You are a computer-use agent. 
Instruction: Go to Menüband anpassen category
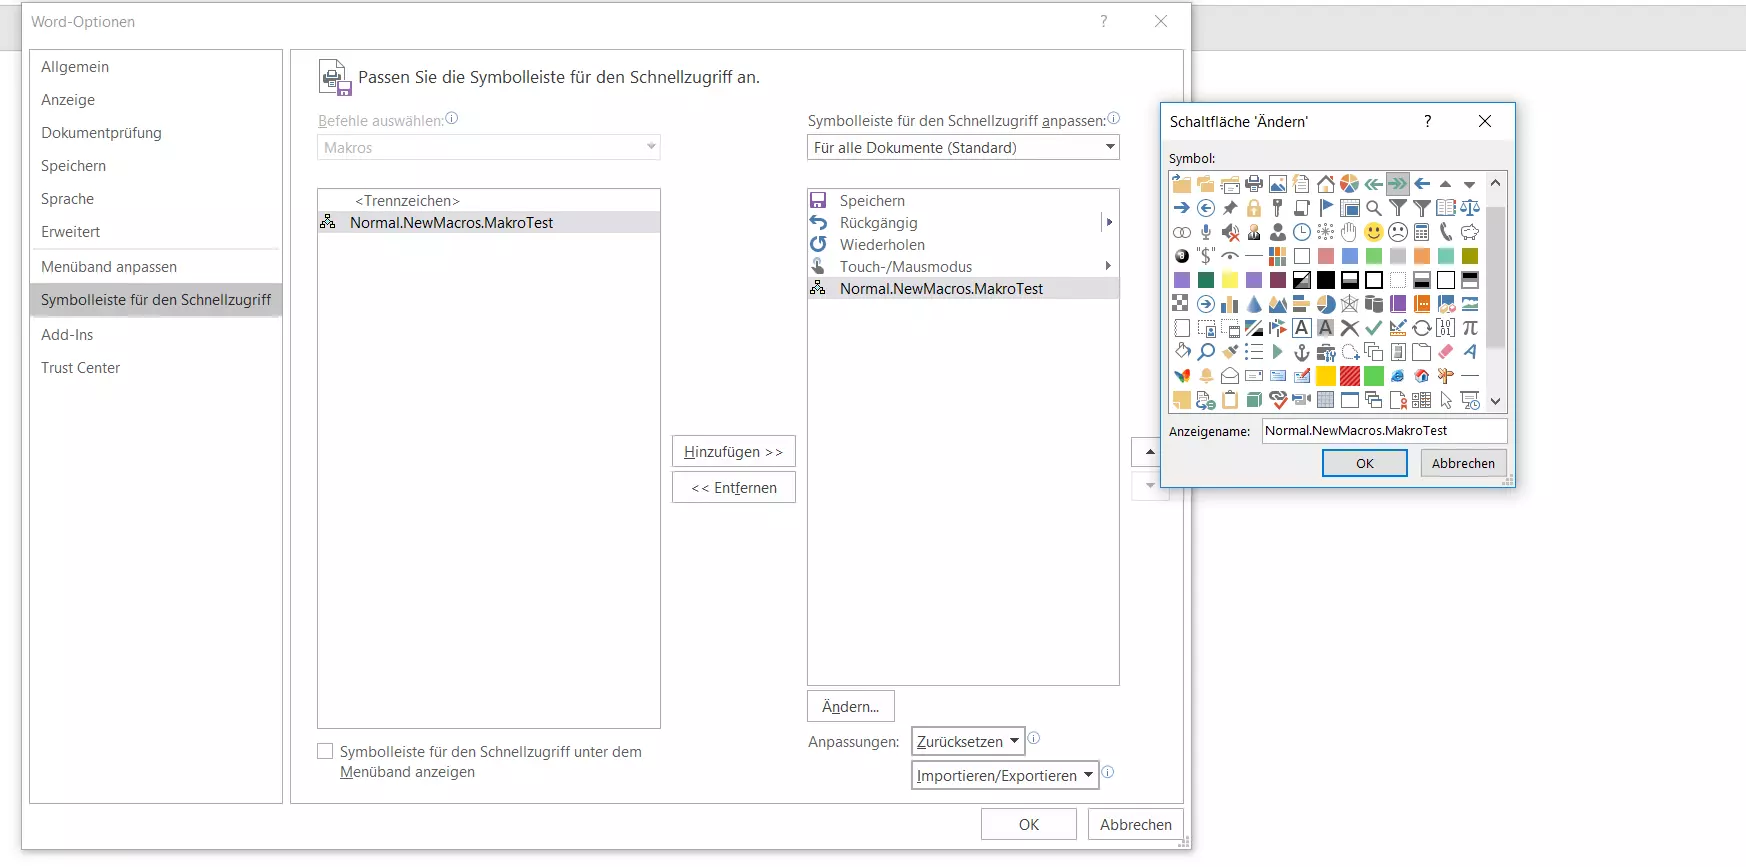pyautogui.click(x=109, y=266)
